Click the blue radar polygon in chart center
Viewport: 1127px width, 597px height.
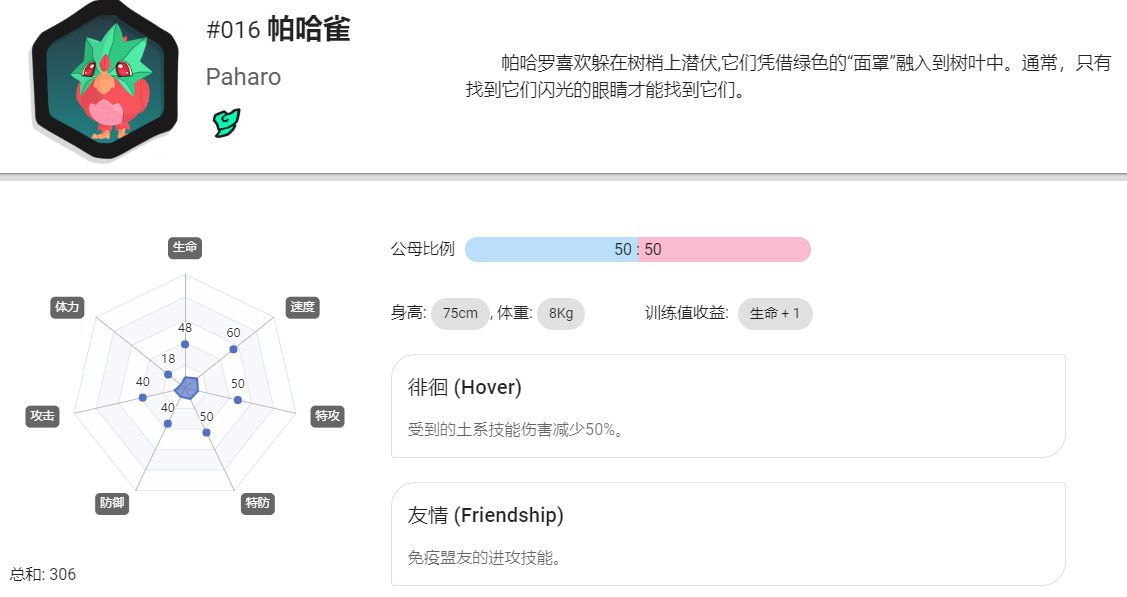tap(187, 388)
